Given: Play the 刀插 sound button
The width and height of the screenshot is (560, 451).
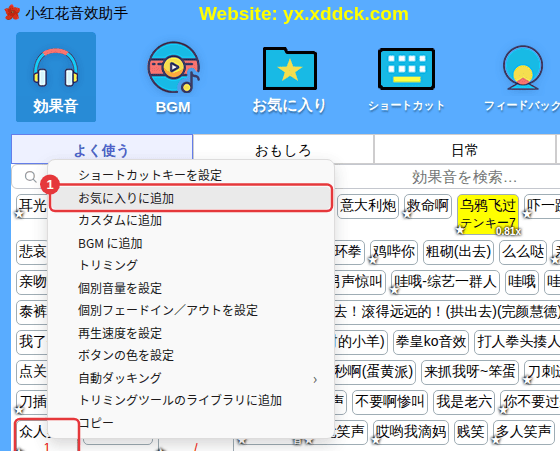Looking at the screenshot, I should [32, 402].
